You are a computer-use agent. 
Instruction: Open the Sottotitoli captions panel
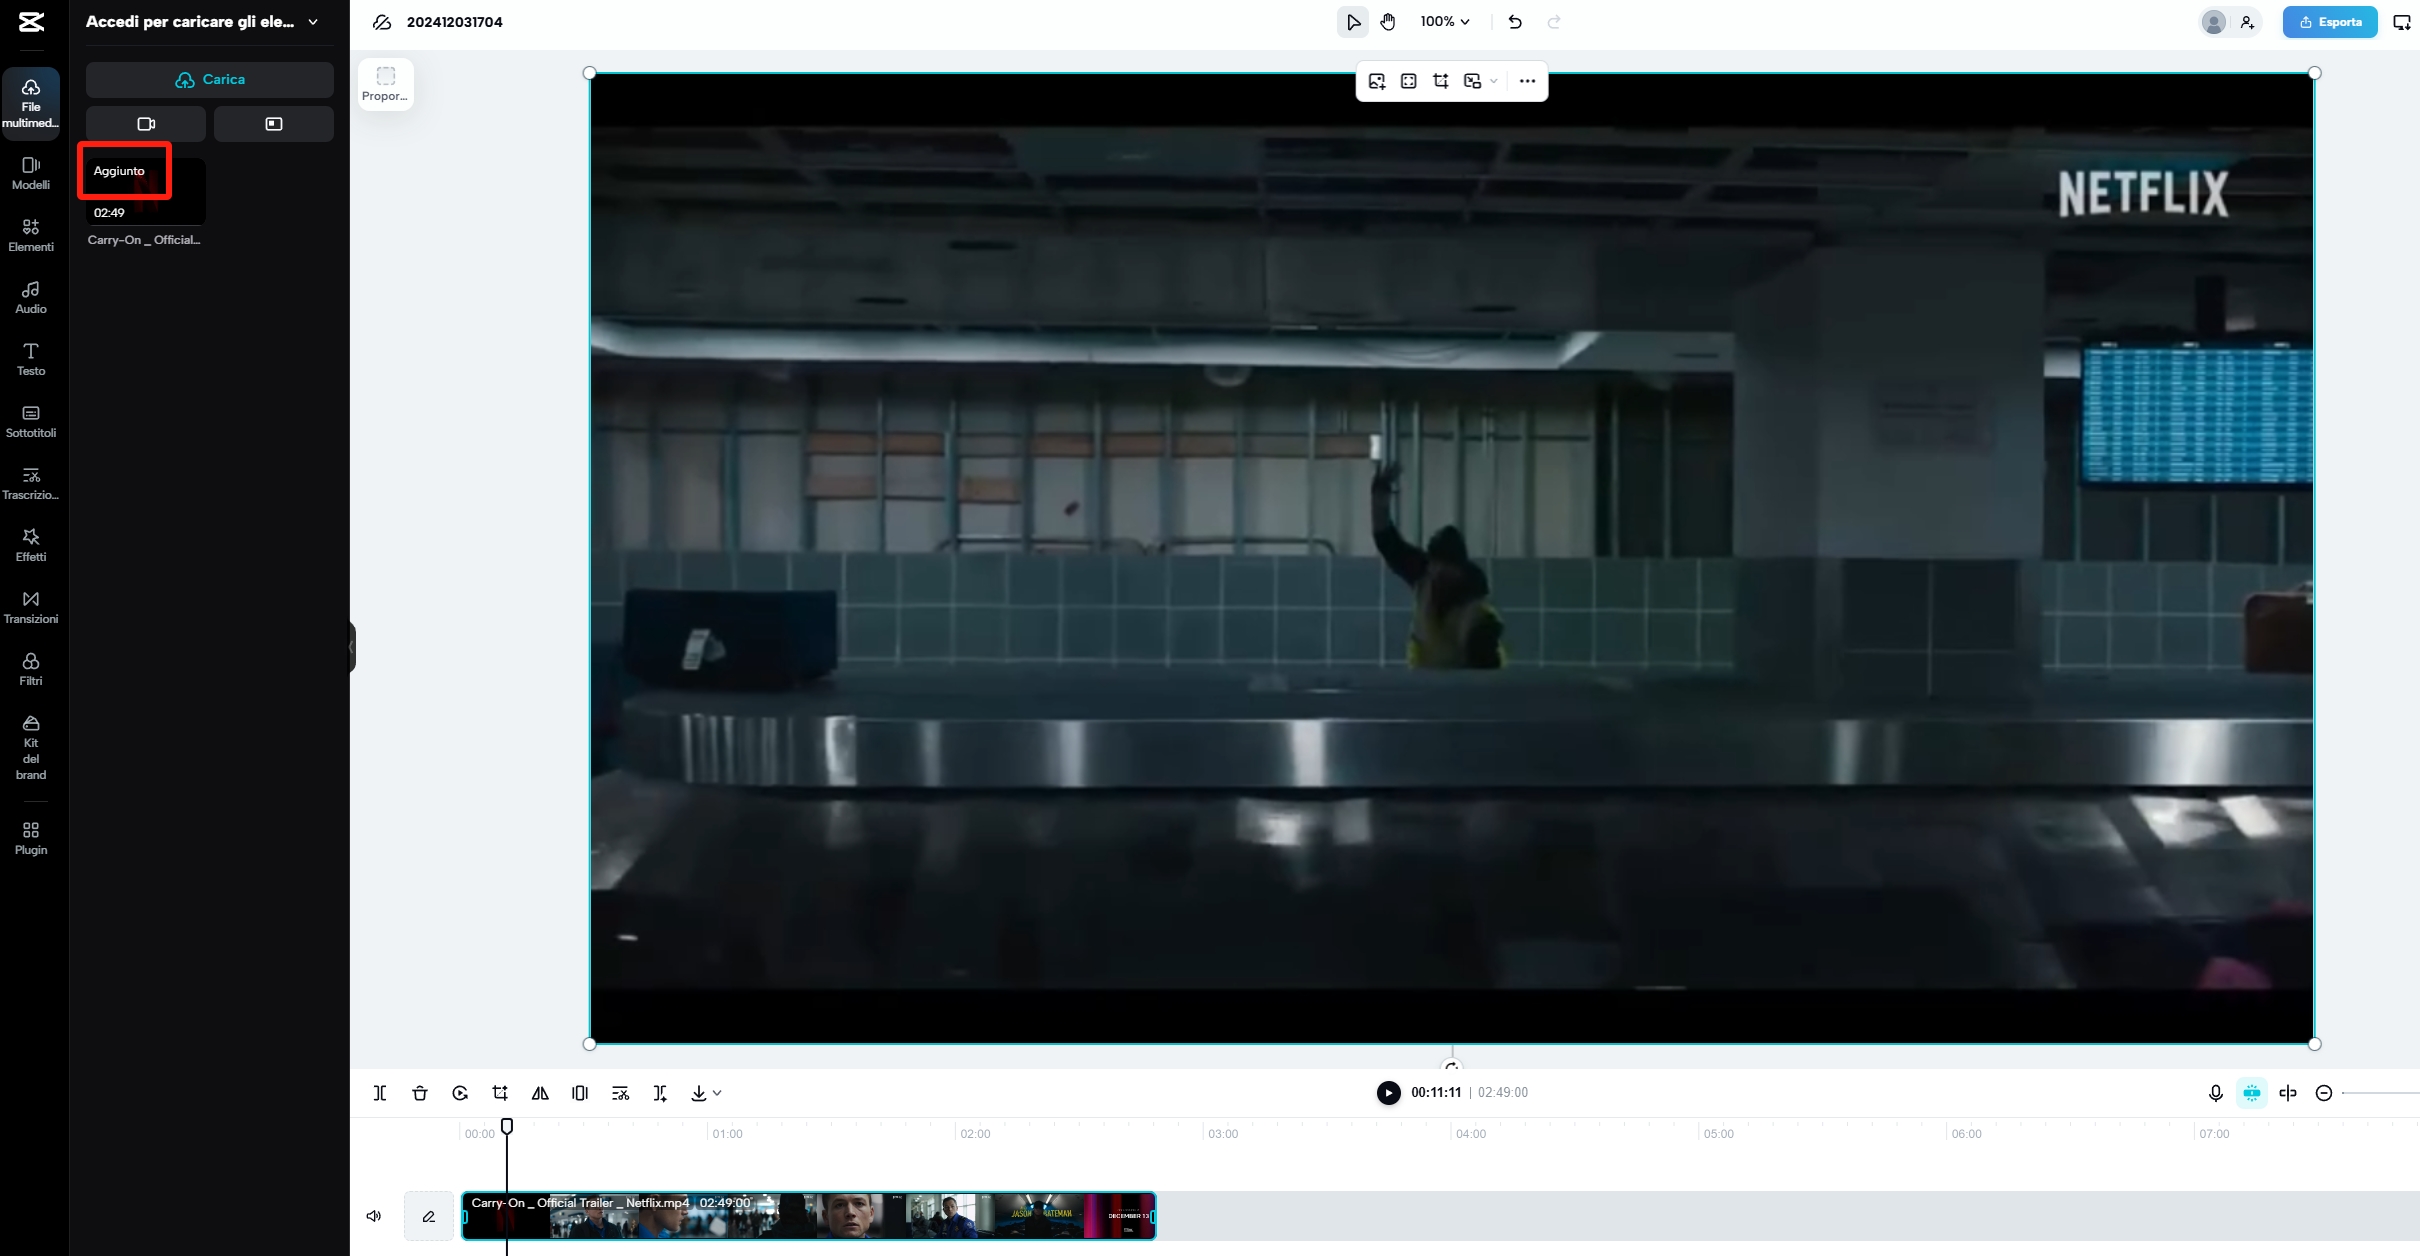pyautogui.click(x=31, y=421)
